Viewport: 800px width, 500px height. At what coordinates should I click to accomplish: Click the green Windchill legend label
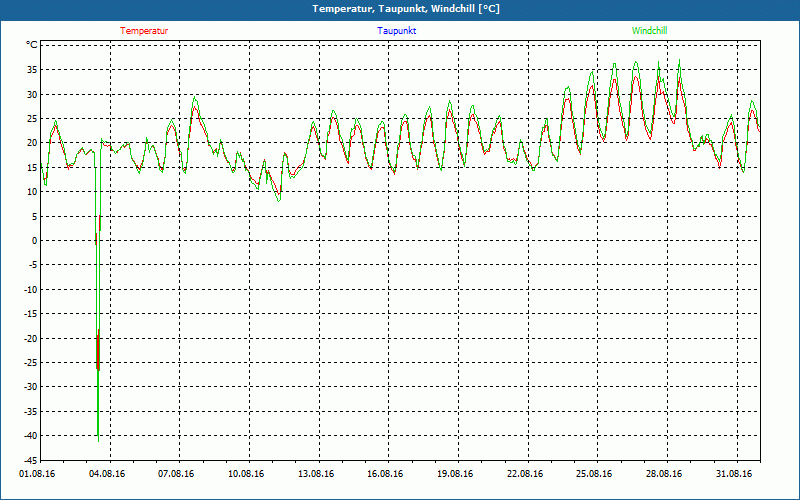(649, 31)
